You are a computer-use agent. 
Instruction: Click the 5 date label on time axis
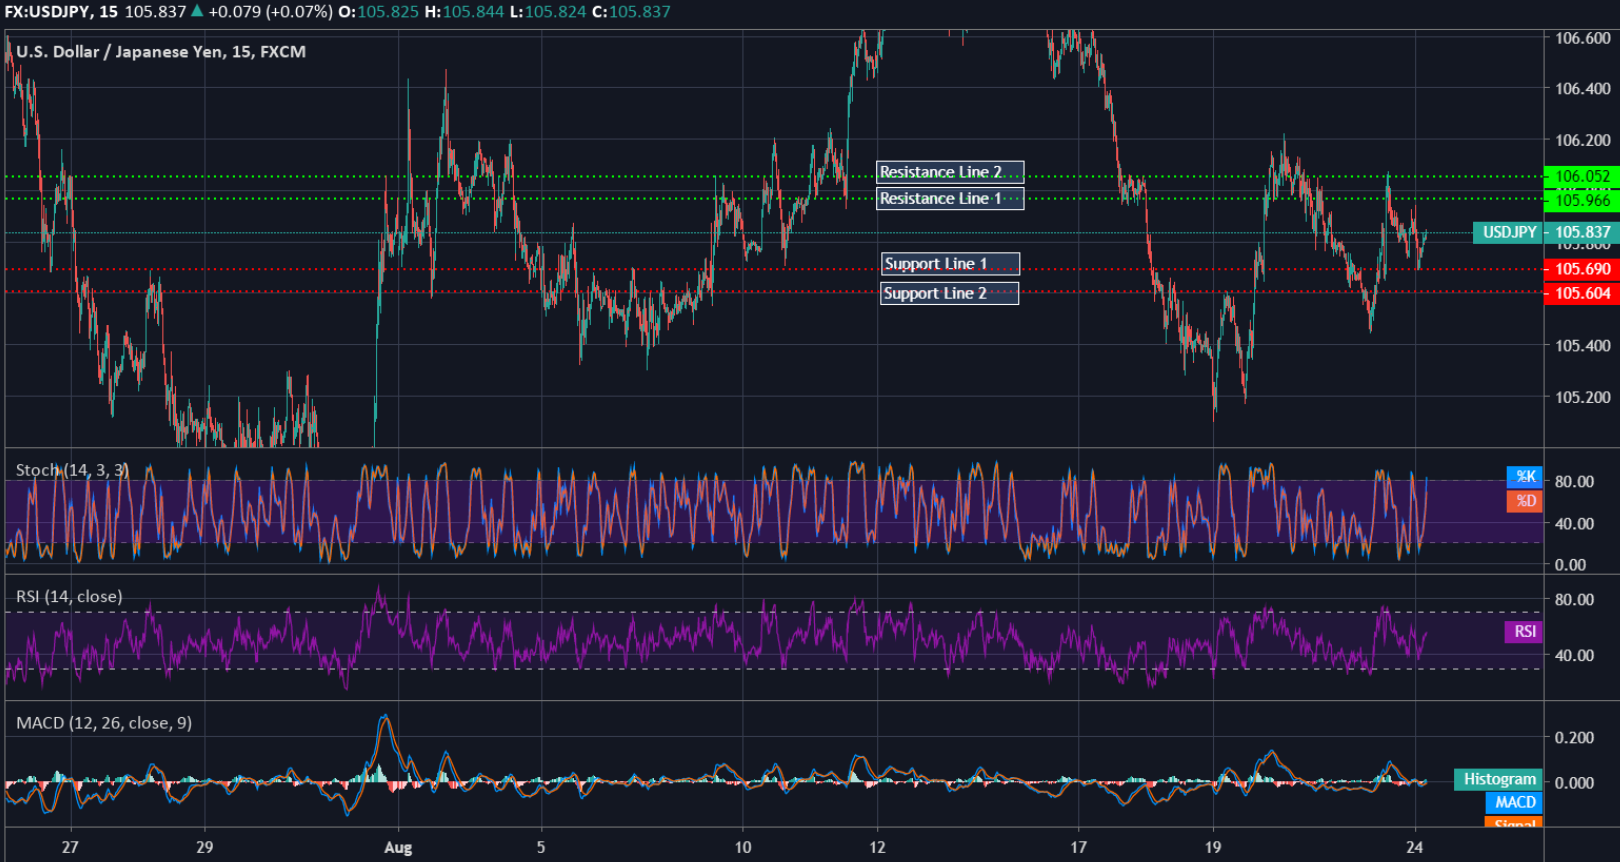coord(541,847)
